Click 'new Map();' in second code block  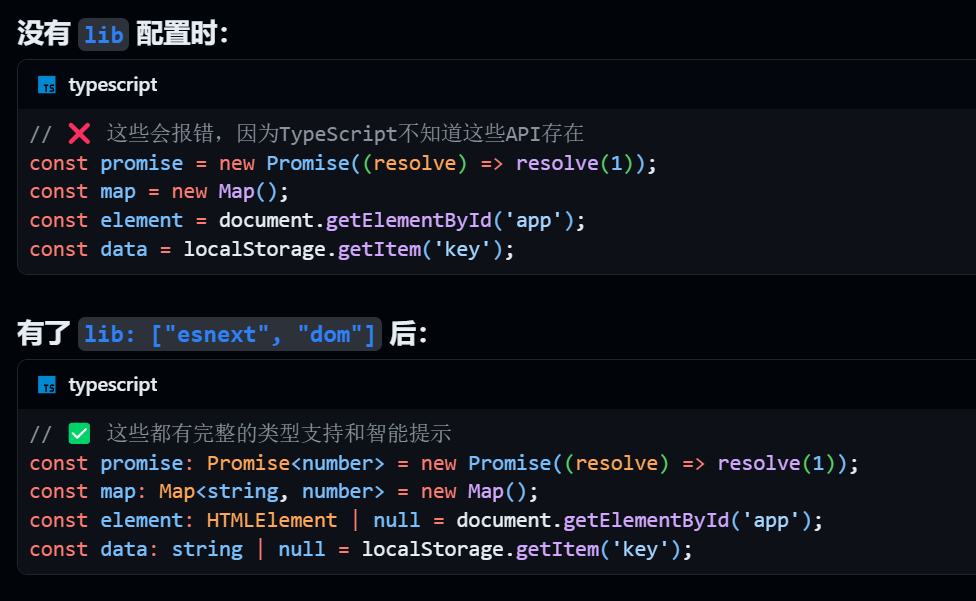pyautogui.click(x=479, y=492)
